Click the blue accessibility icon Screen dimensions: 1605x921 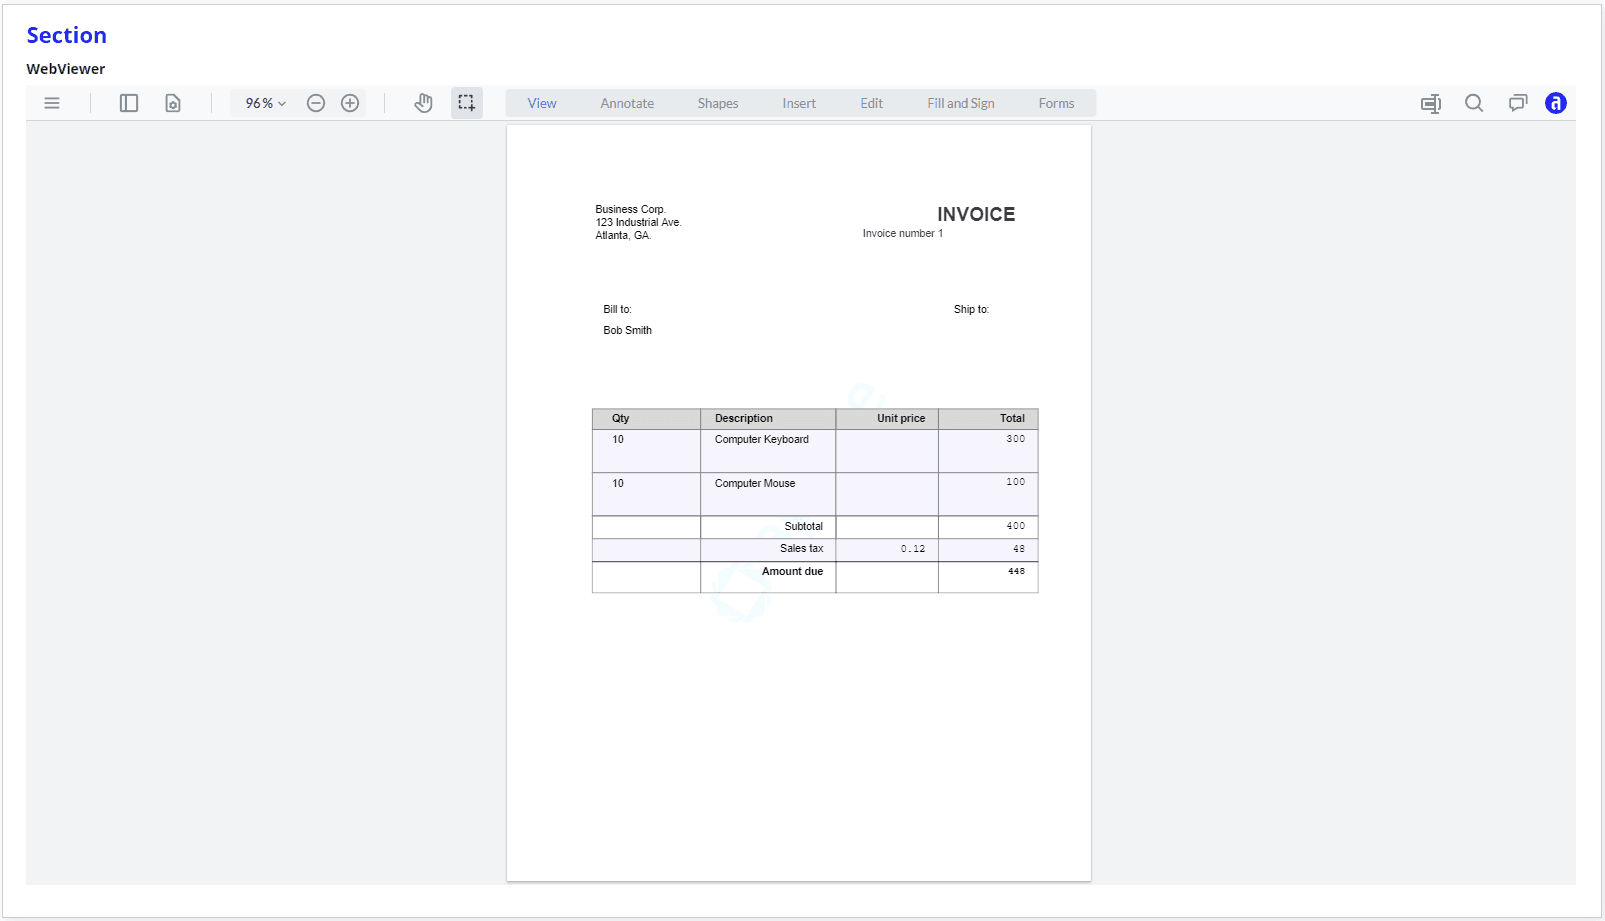coord(1556,103)
